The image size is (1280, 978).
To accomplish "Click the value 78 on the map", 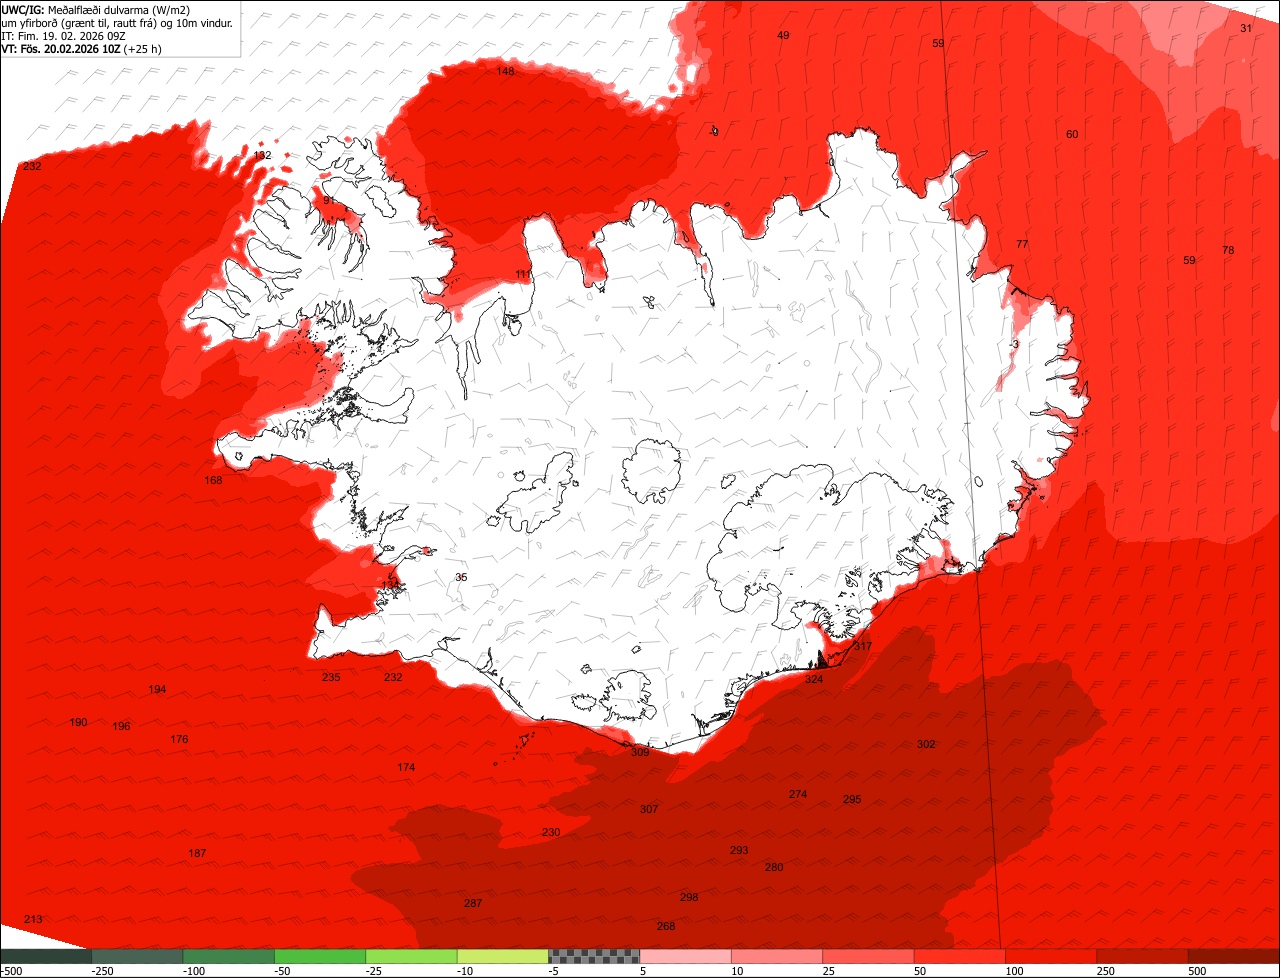I will (1228, 250).
